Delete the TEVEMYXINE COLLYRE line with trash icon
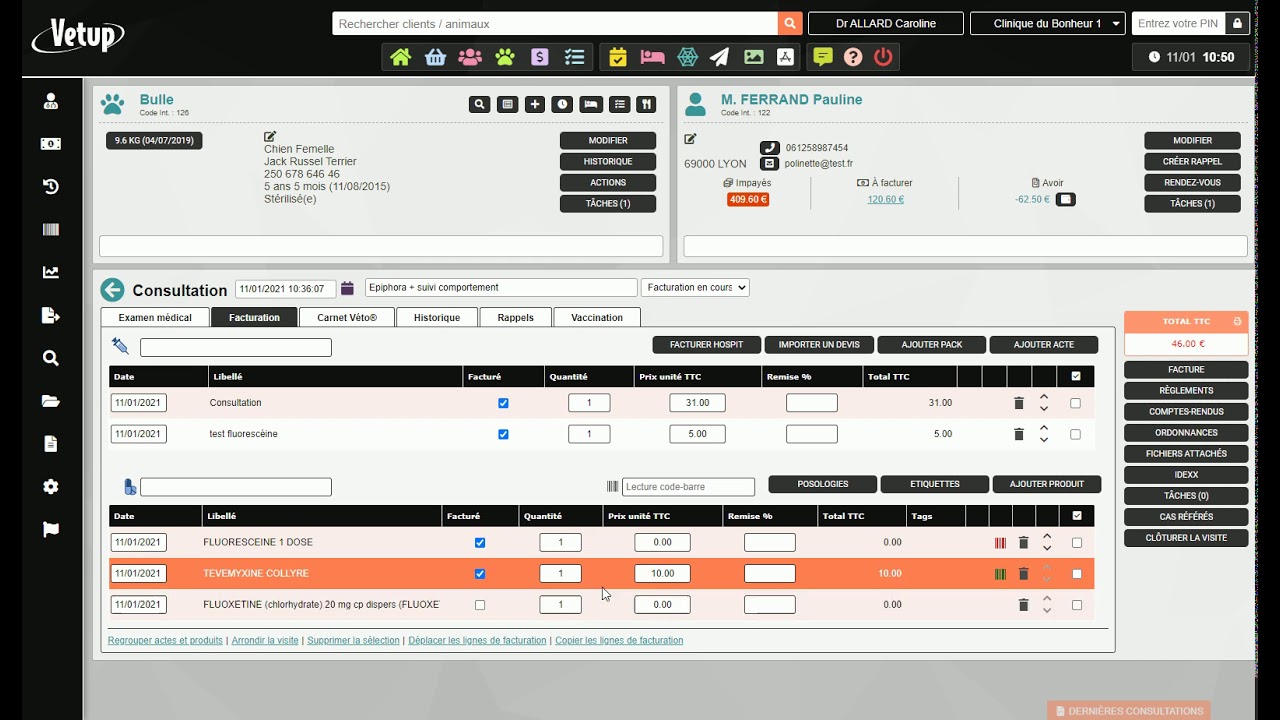Screen dimensions: 1280x720 (1023, 574)
